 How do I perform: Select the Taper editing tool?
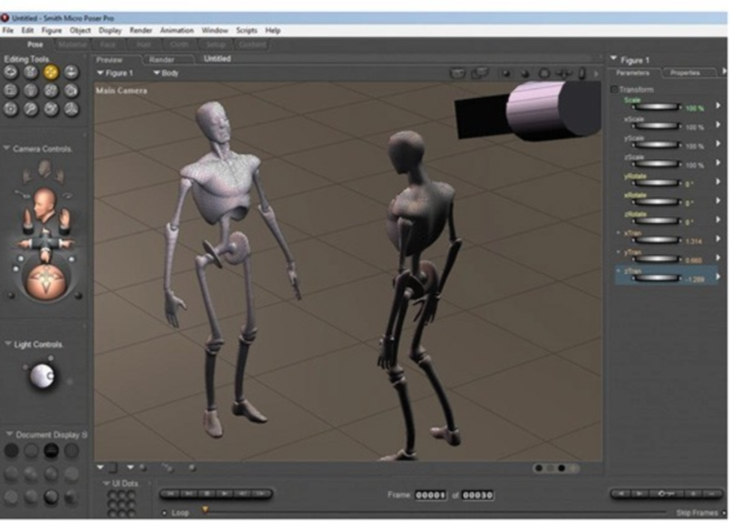31,91
